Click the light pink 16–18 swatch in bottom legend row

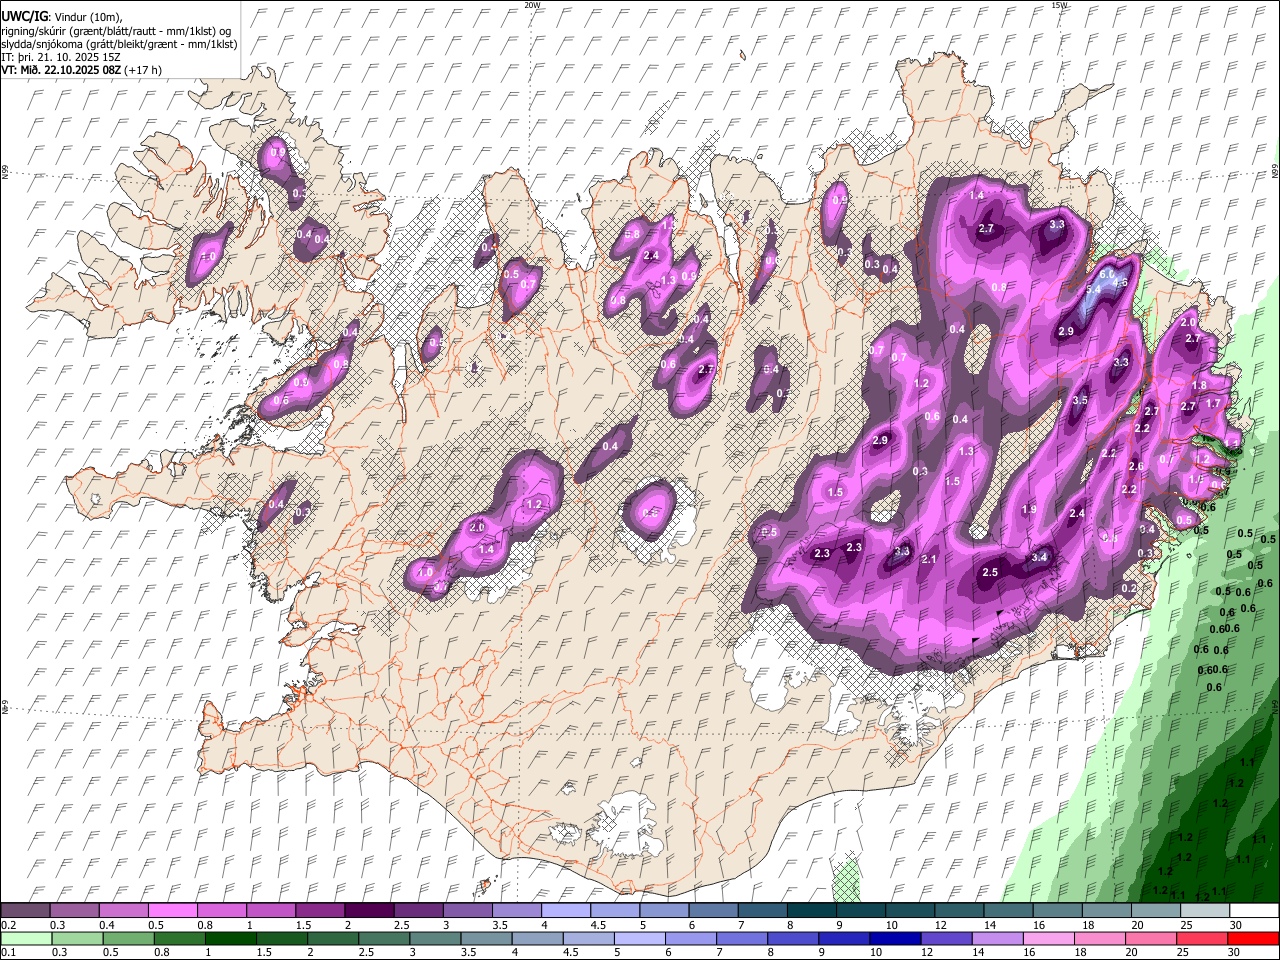(1048, 938)
